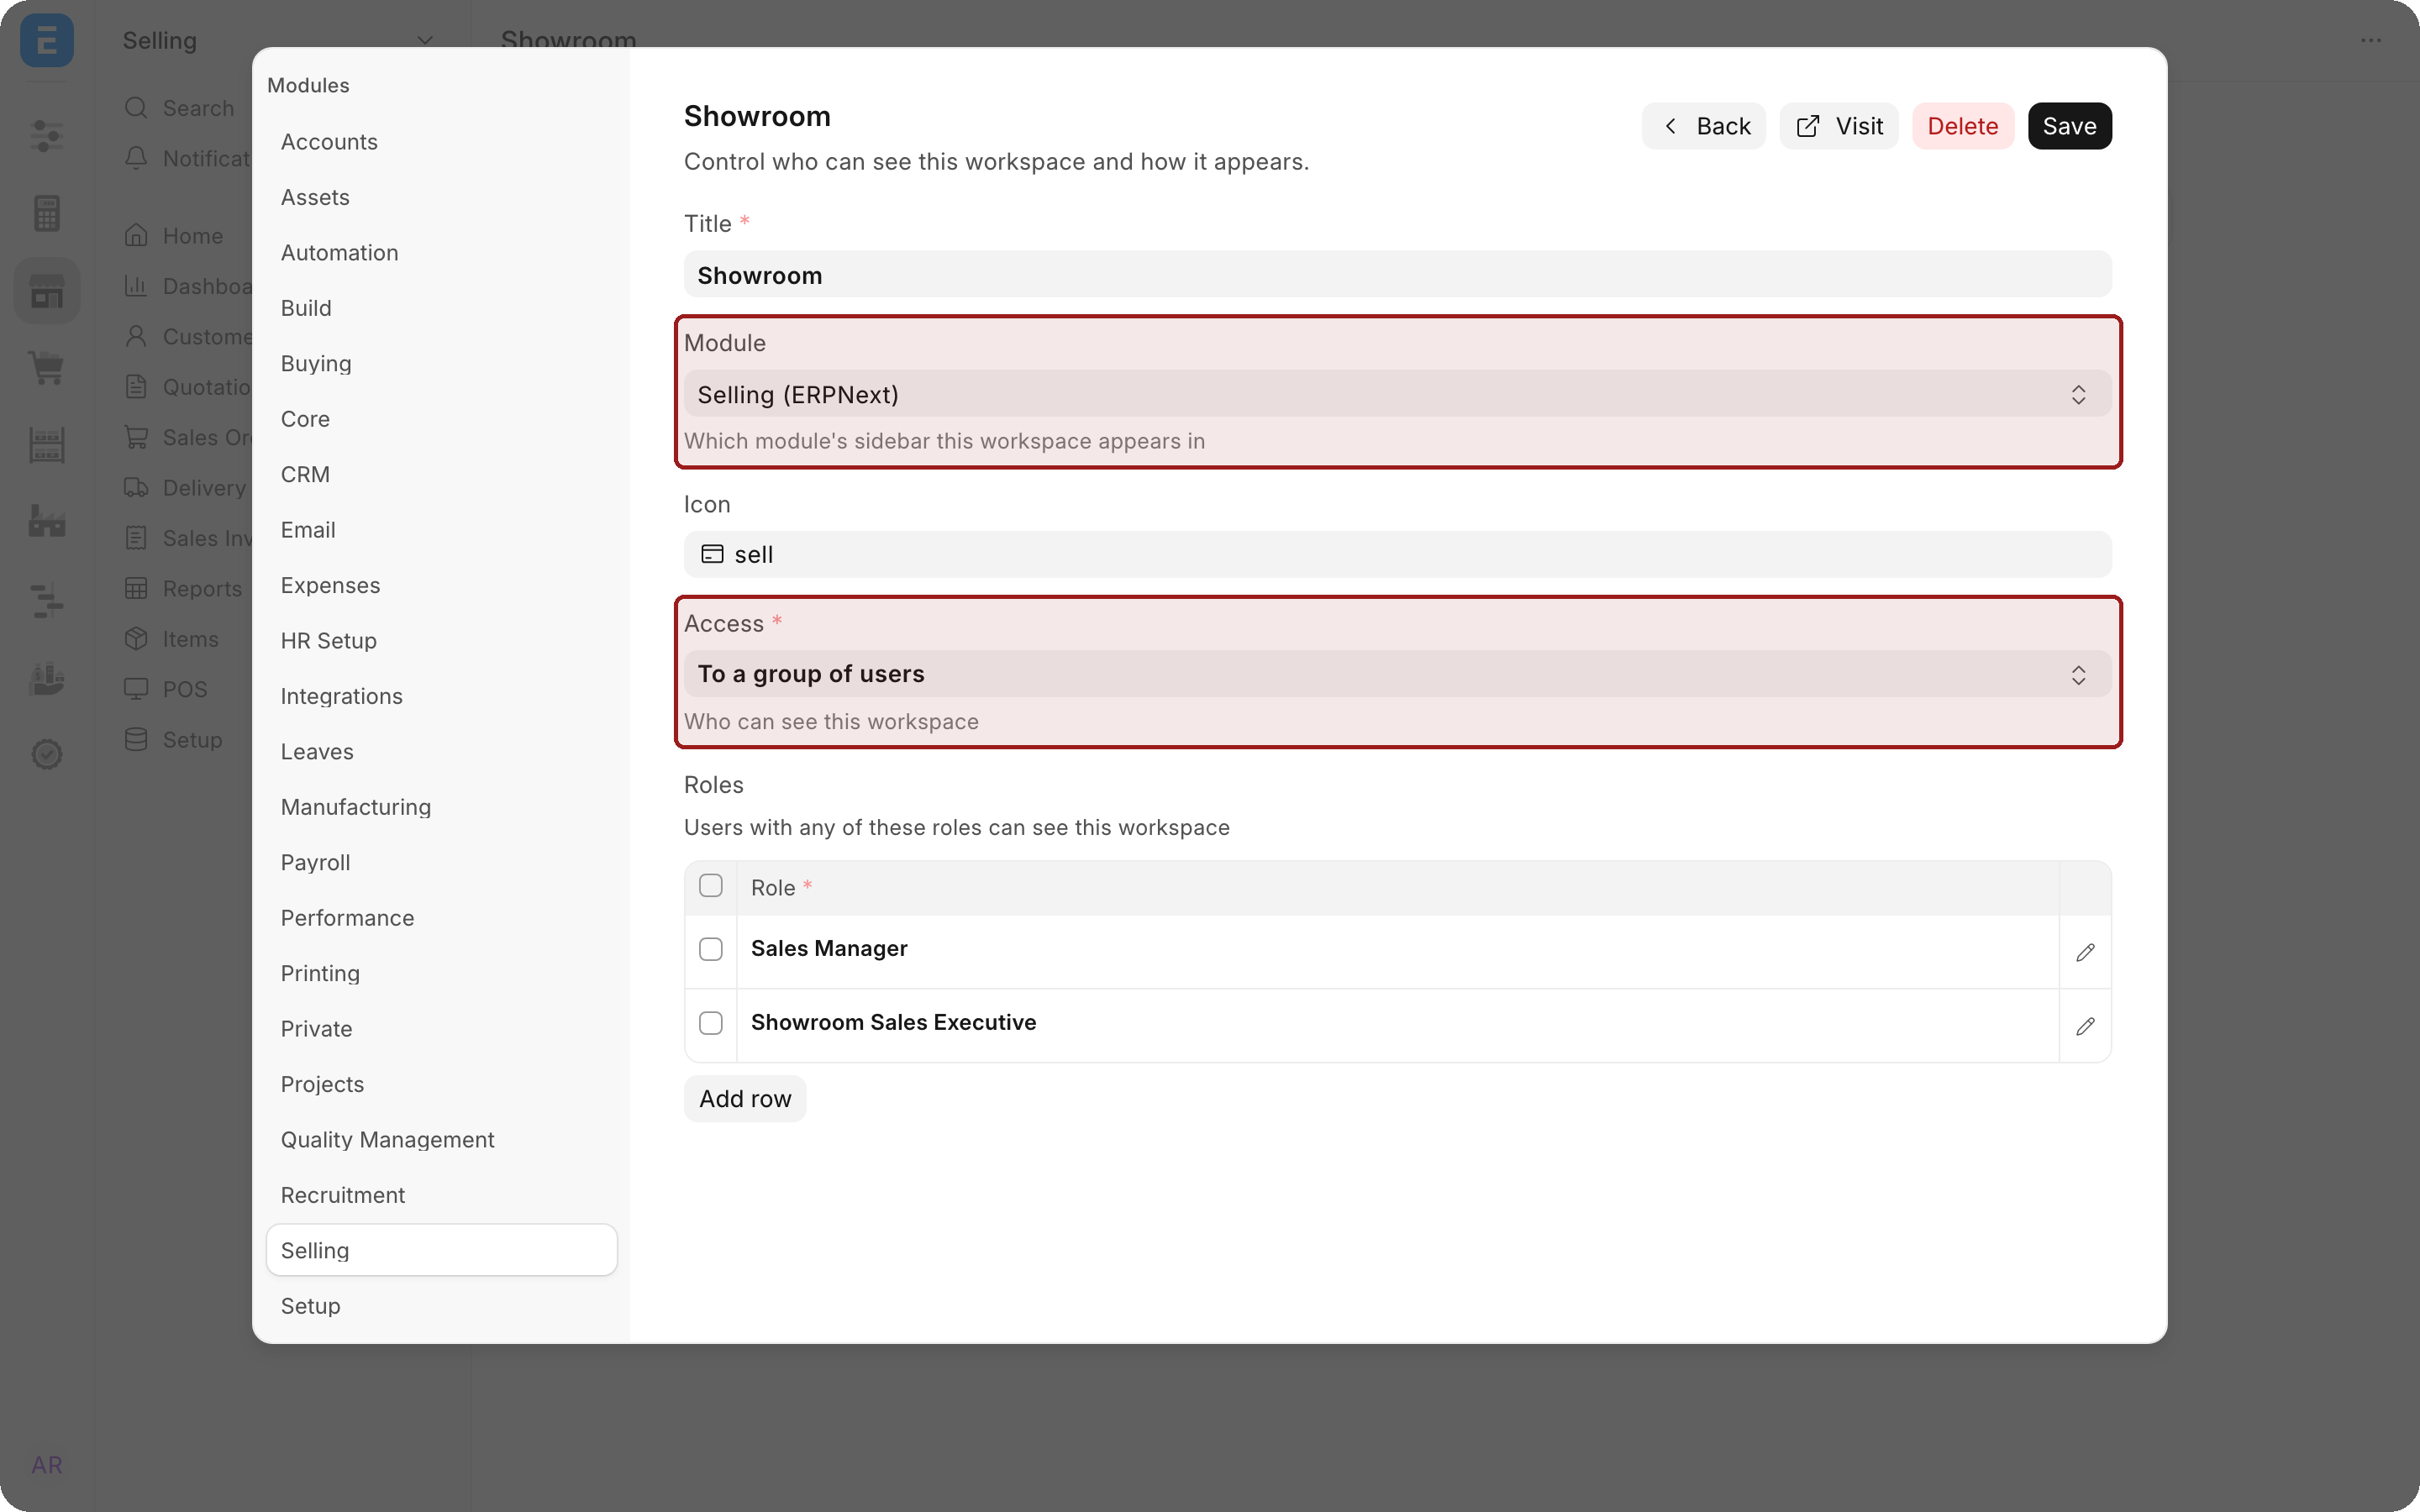Screen dimensions: 2420x1512
Task: Select CRM in the Modules list
Action: [x=442, y=474]
